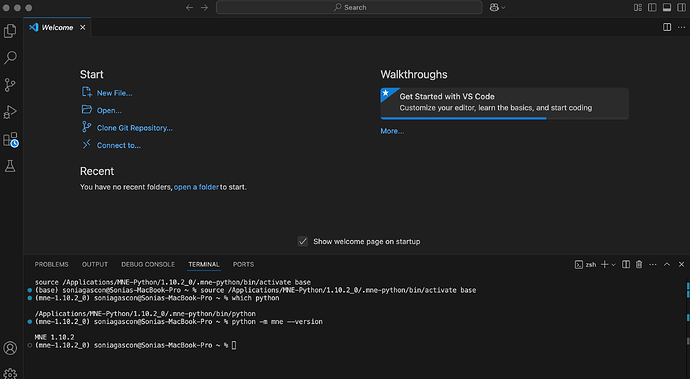Open the Extensions view
690x379 pixels.
tap(10, 140)
